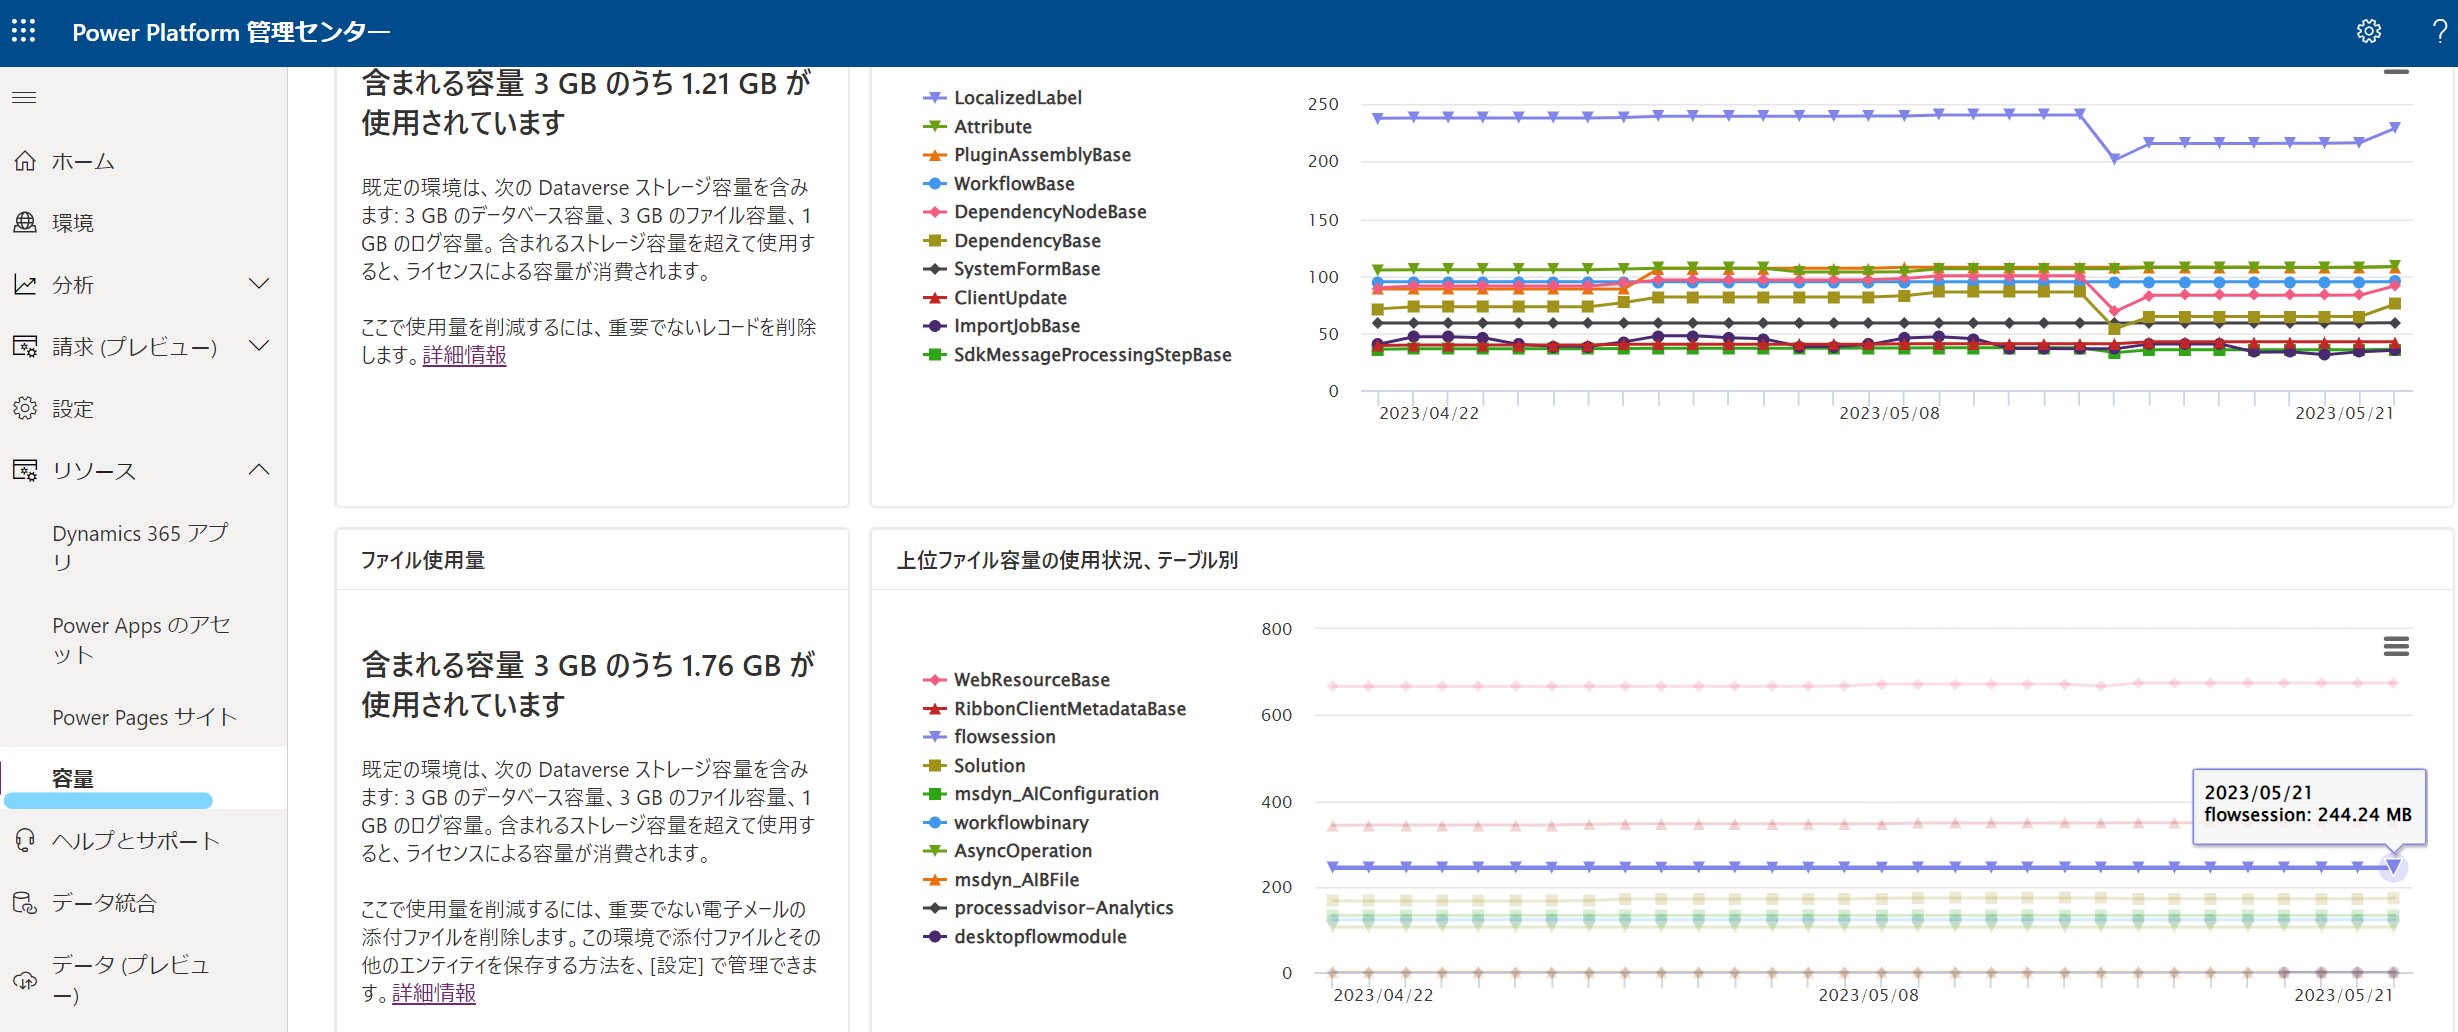Viewport: 2458px width, 1032px height.
Task: Toggle SystemFormBase series in the legend
Action: coord(1011,269)
